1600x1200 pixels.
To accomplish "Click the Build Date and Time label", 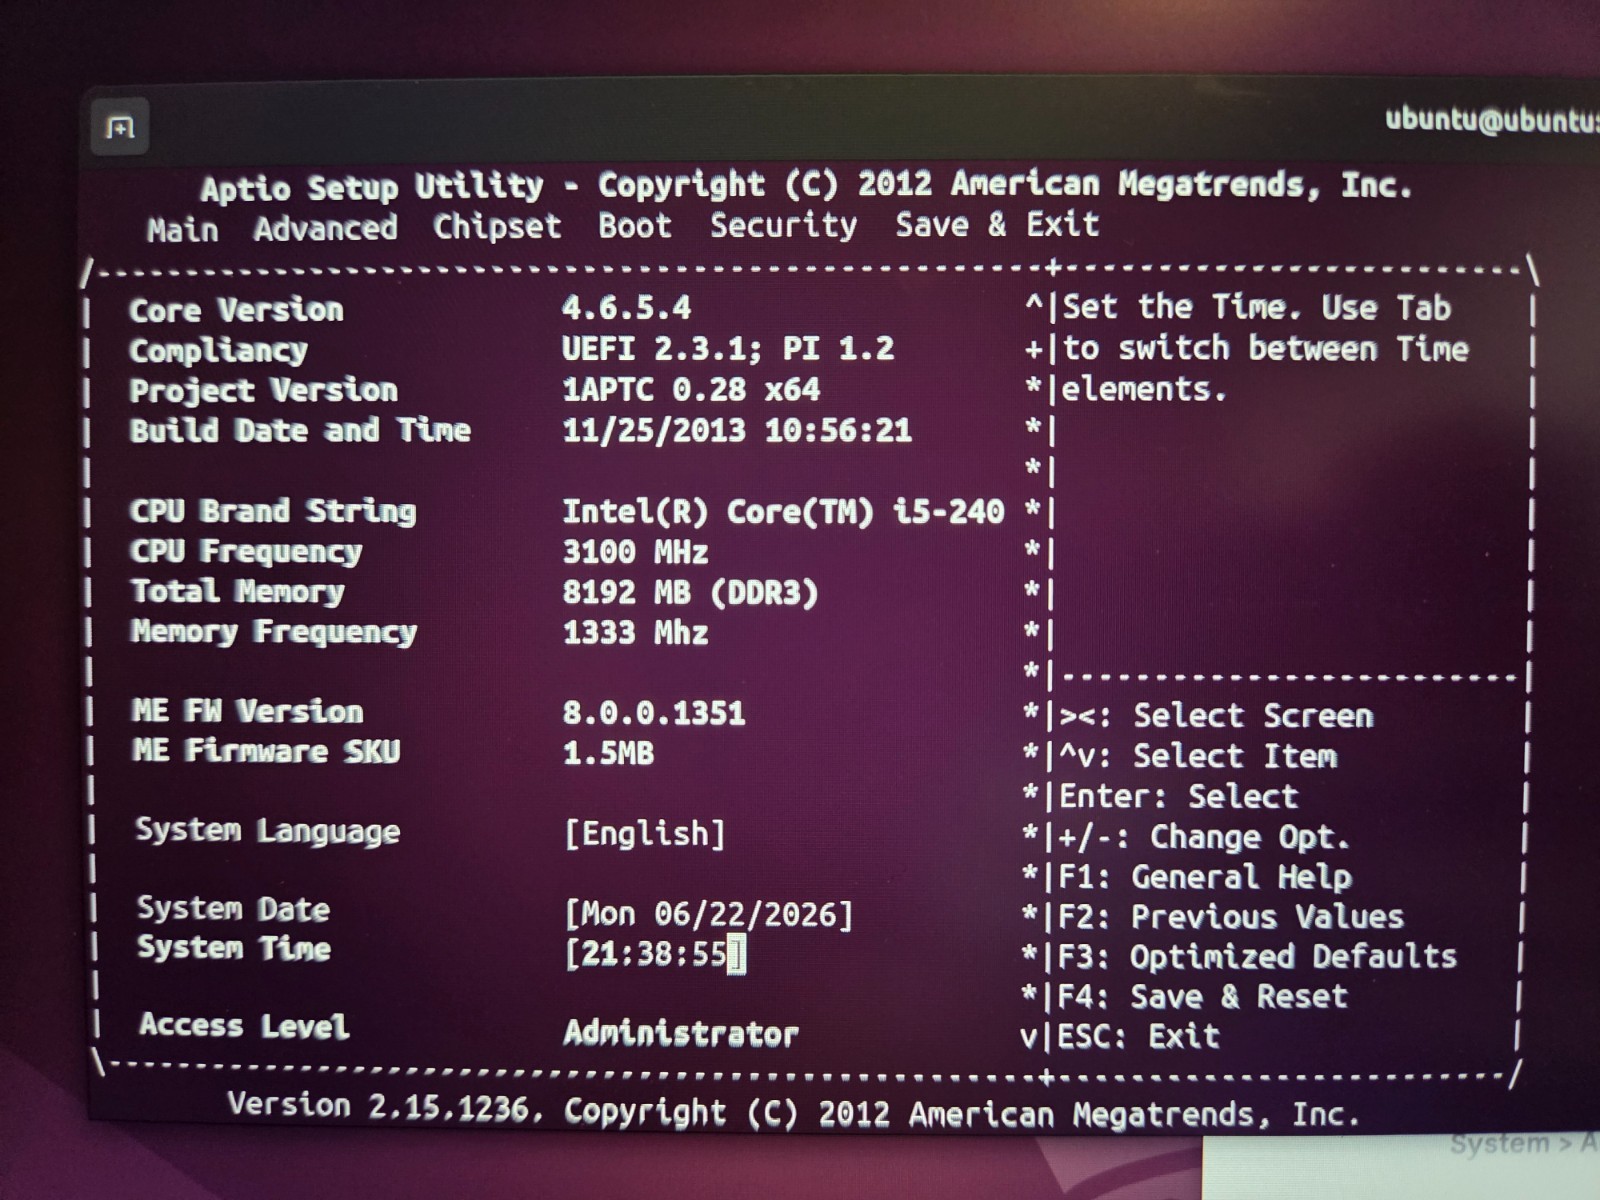I will [x=300, y=431].
